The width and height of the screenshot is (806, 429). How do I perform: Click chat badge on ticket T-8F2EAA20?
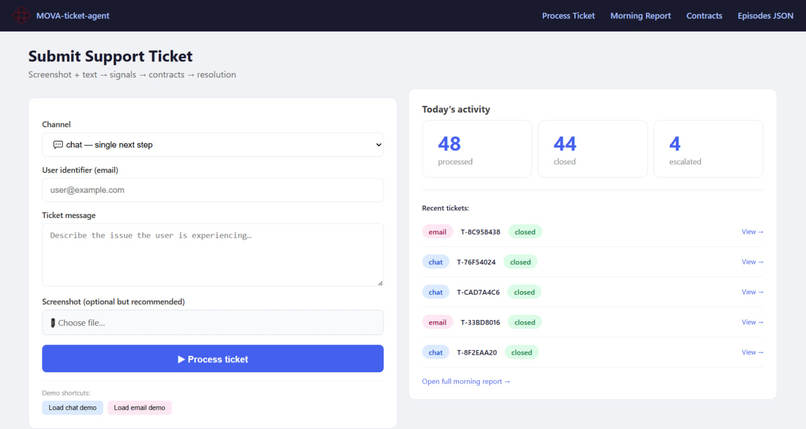(x=435, y=352)
